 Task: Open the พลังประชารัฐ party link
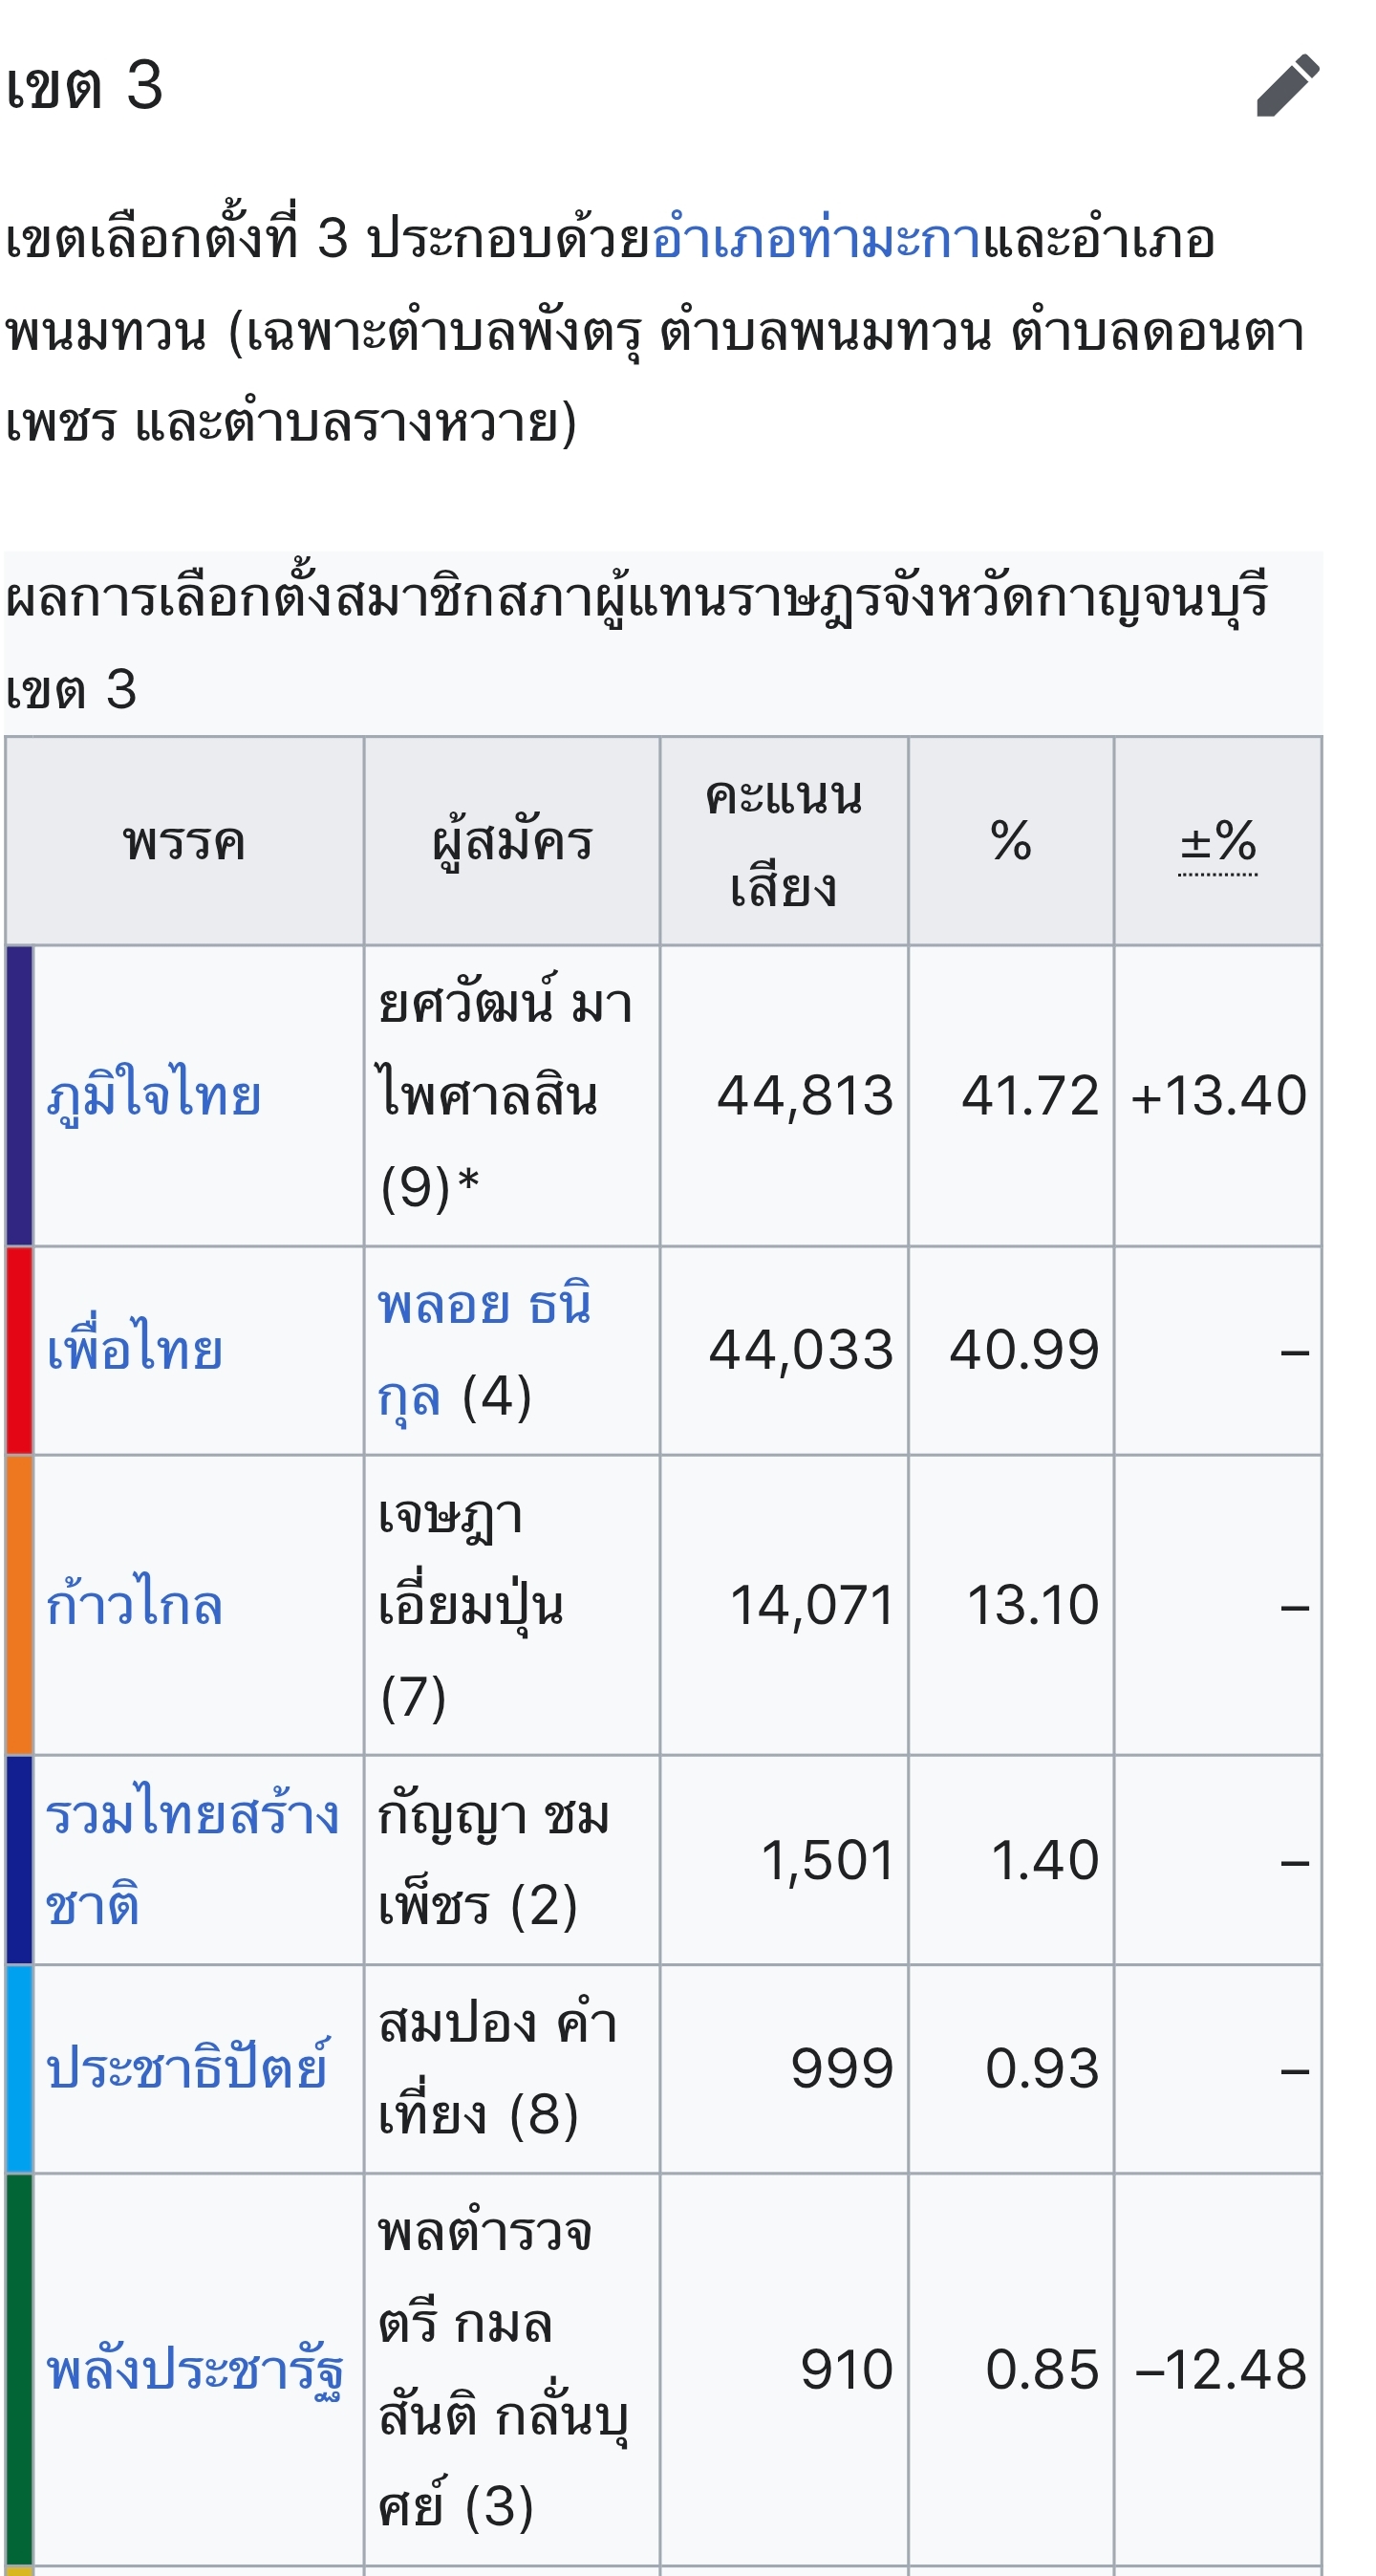coord(195,2370)
